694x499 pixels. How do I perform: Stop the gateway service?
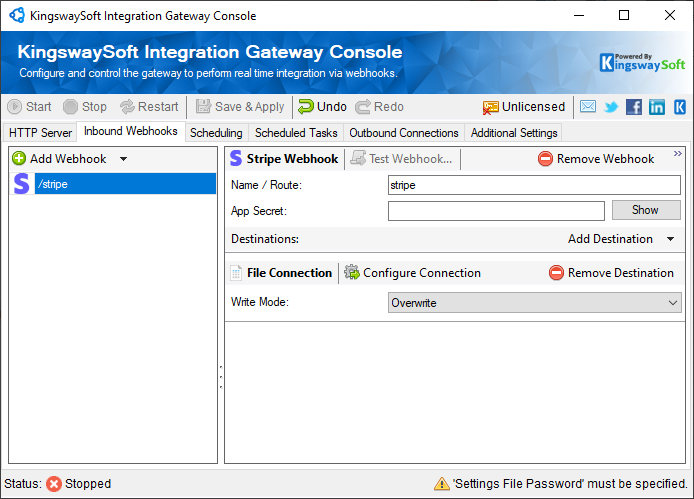click(x=85, y=107)
